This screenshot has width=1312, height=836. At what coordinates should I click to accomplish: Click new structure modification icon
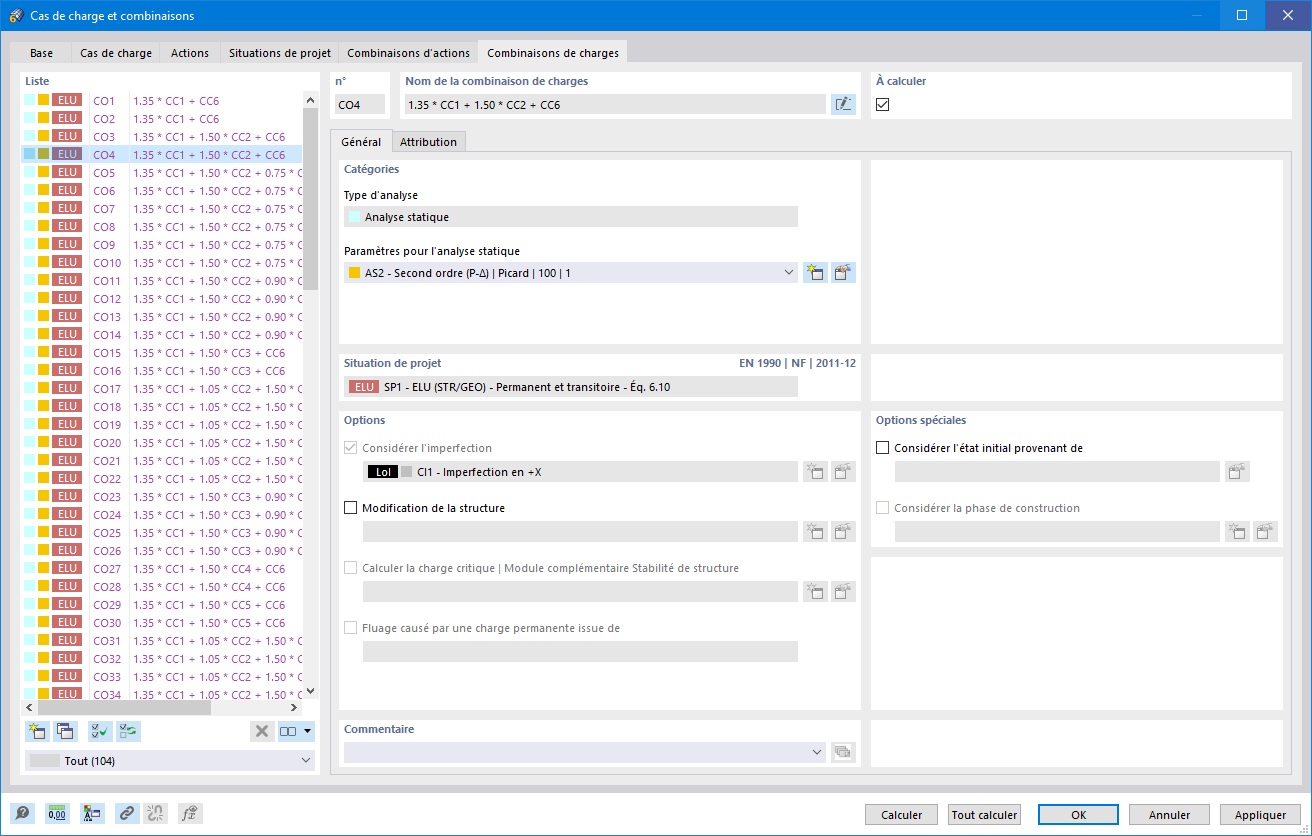[x=815, y=532]
